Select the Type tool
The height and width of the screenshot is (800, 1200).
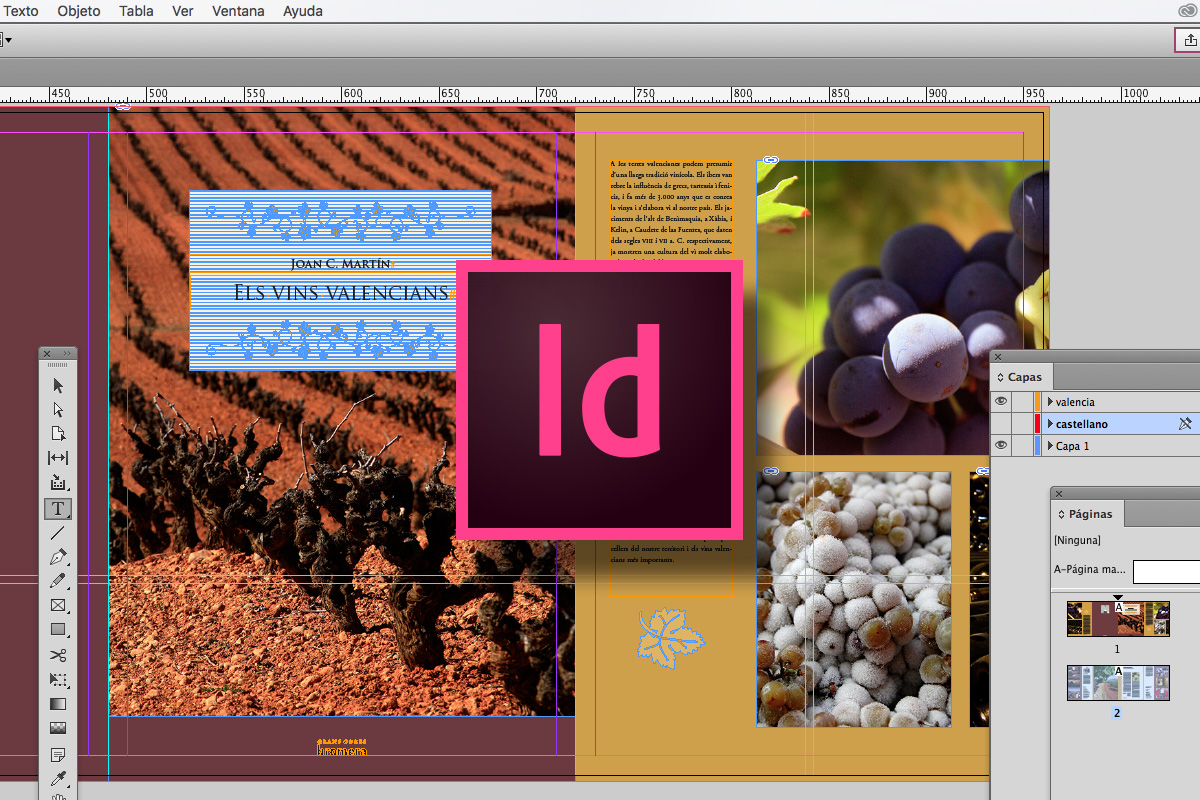58,508
